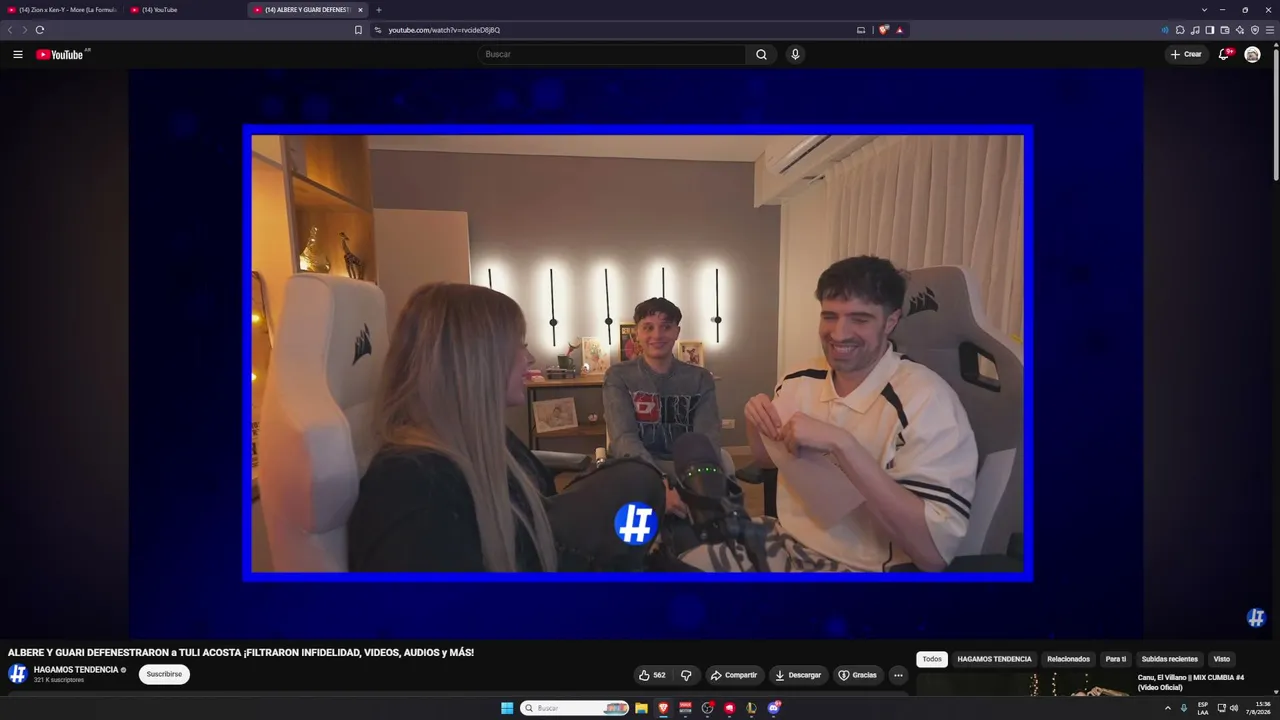
Task: Click the Brave Shields icon
Action: [x=883, y=30]
